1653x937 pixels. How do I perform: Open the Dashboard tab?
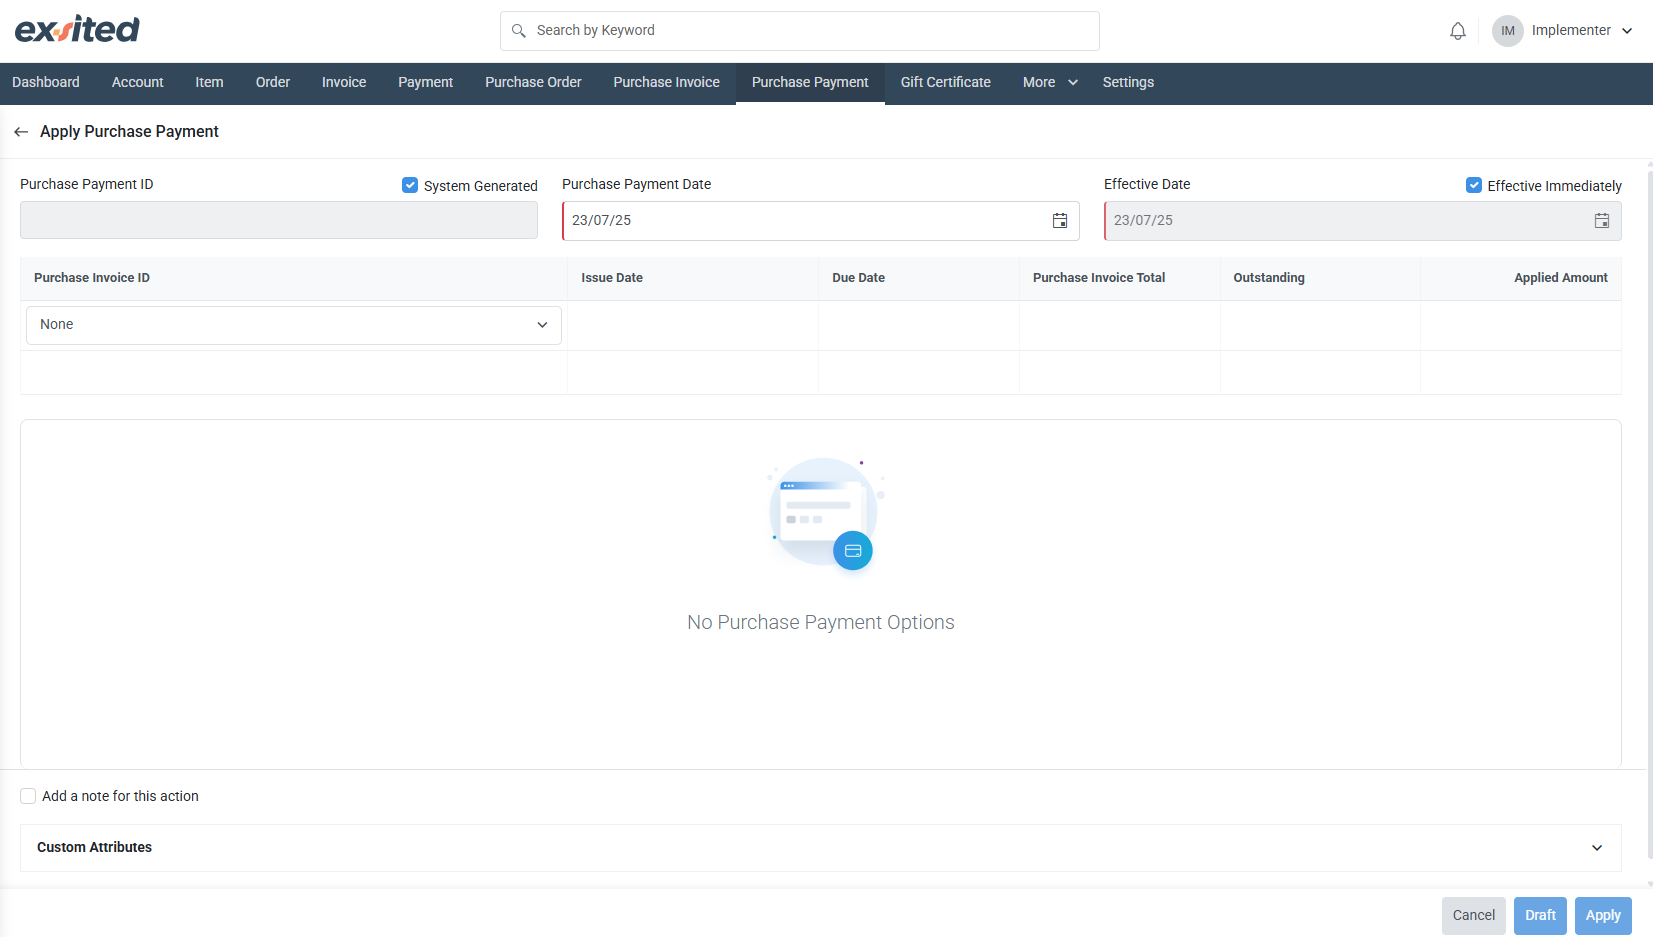(x=46, y=83)
